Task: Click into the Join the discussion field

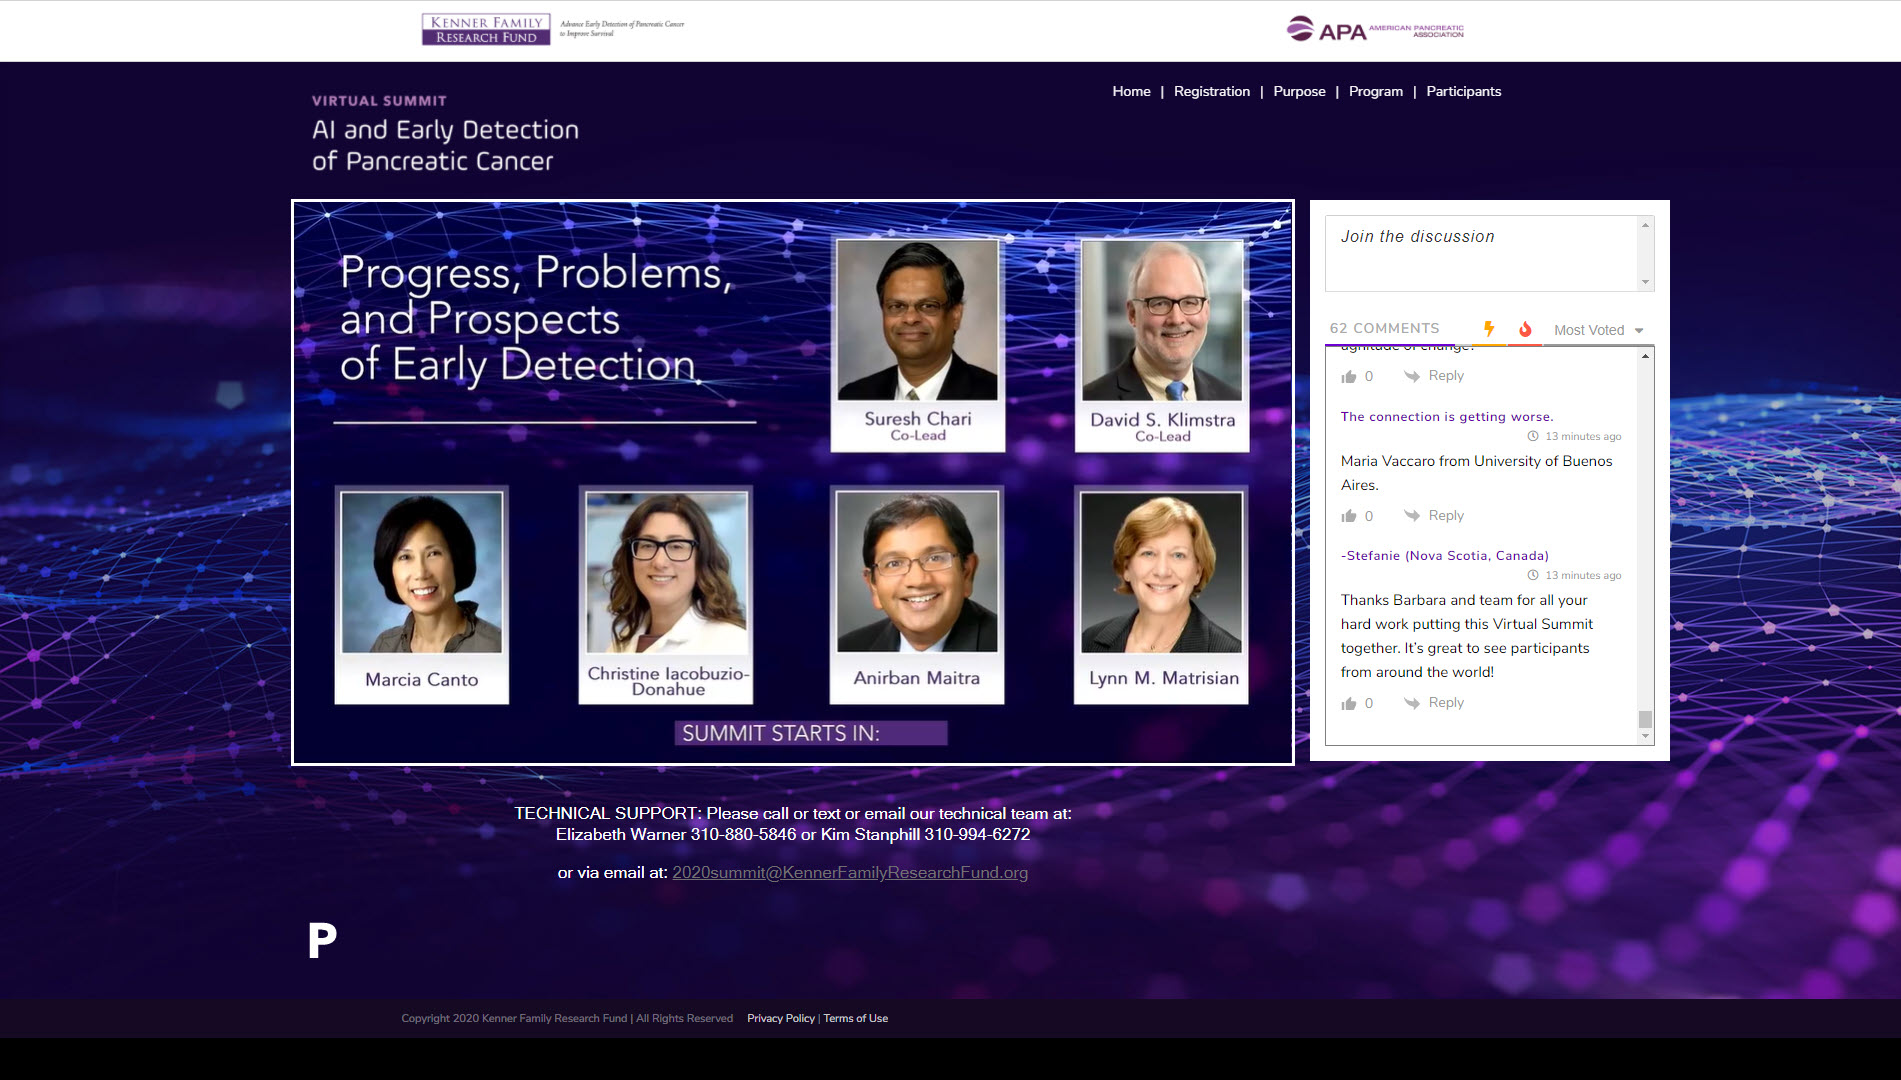Action: click(x=1481, y=253)
